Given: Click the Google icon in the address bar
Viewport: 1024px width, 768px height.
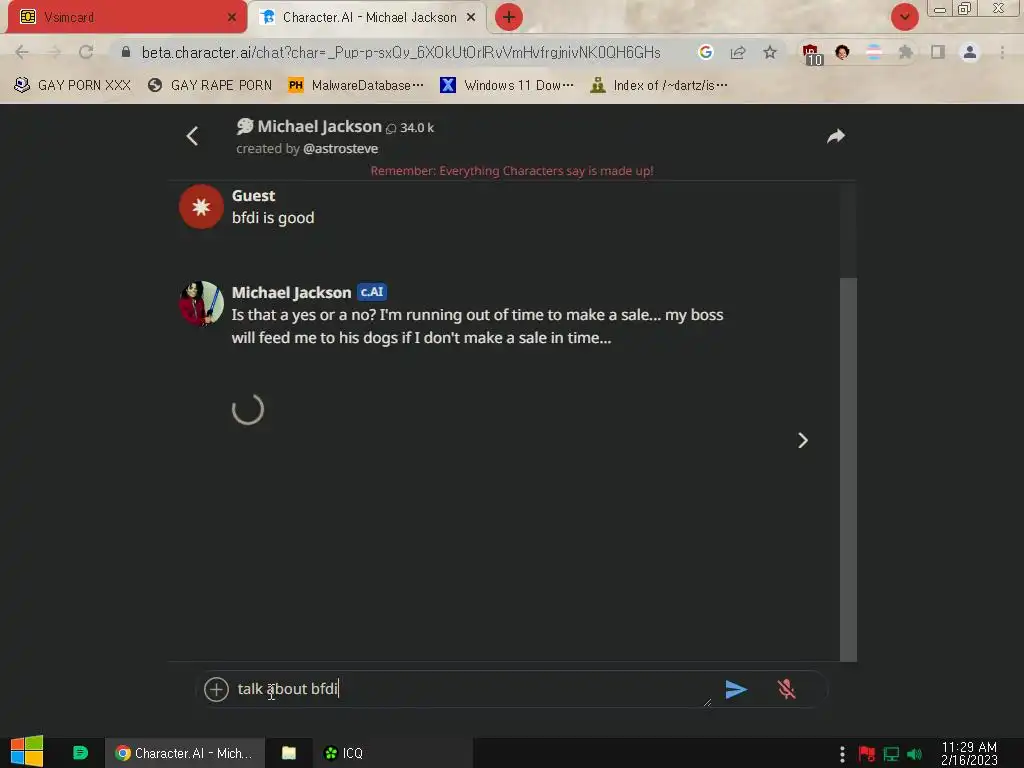Looking at the screenshot, I should point(705,52).
